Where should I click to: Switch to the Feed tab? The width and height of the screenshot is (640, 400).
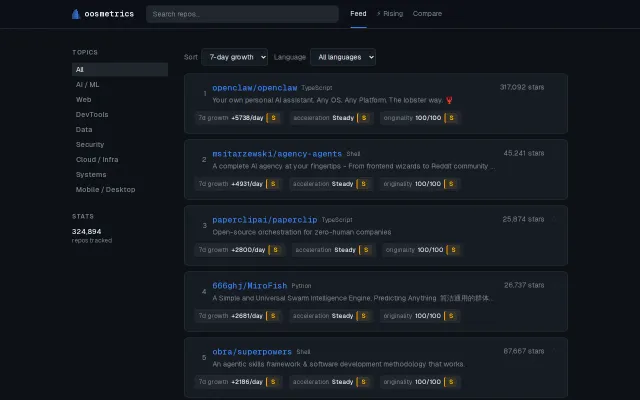pyautogui.click(x=358, y=14)
